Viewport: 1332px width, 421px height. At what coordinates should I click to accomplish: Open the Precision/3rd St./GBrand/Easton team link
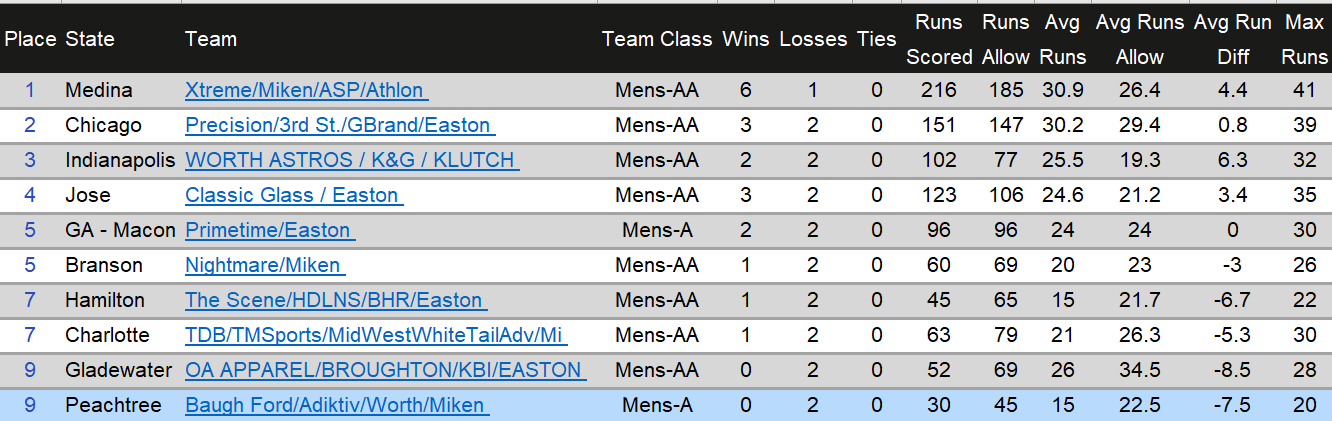point(338,125)
